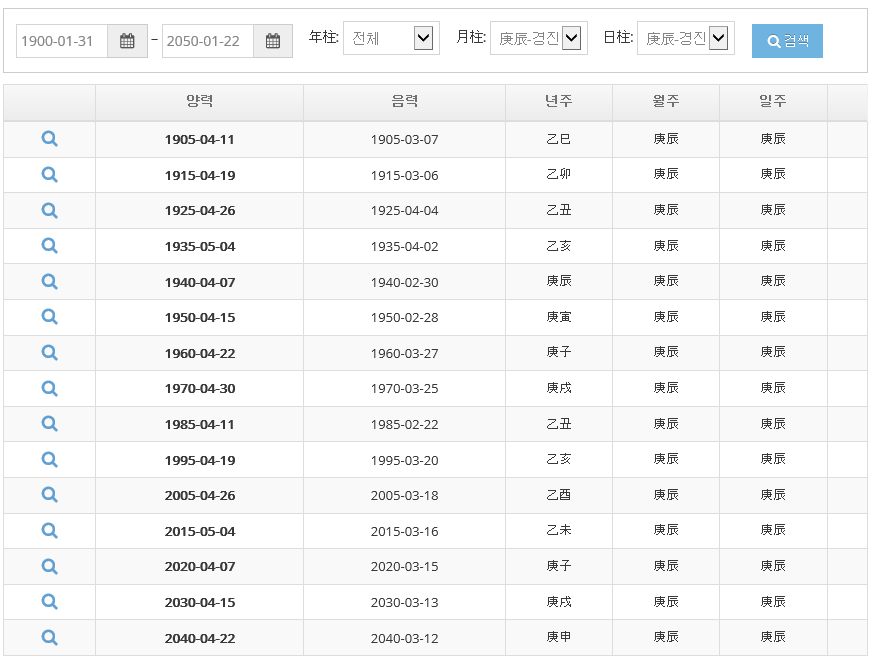Open details for the 1950-04-15 row
Screen dimensions: 871x661
point(49,317)
